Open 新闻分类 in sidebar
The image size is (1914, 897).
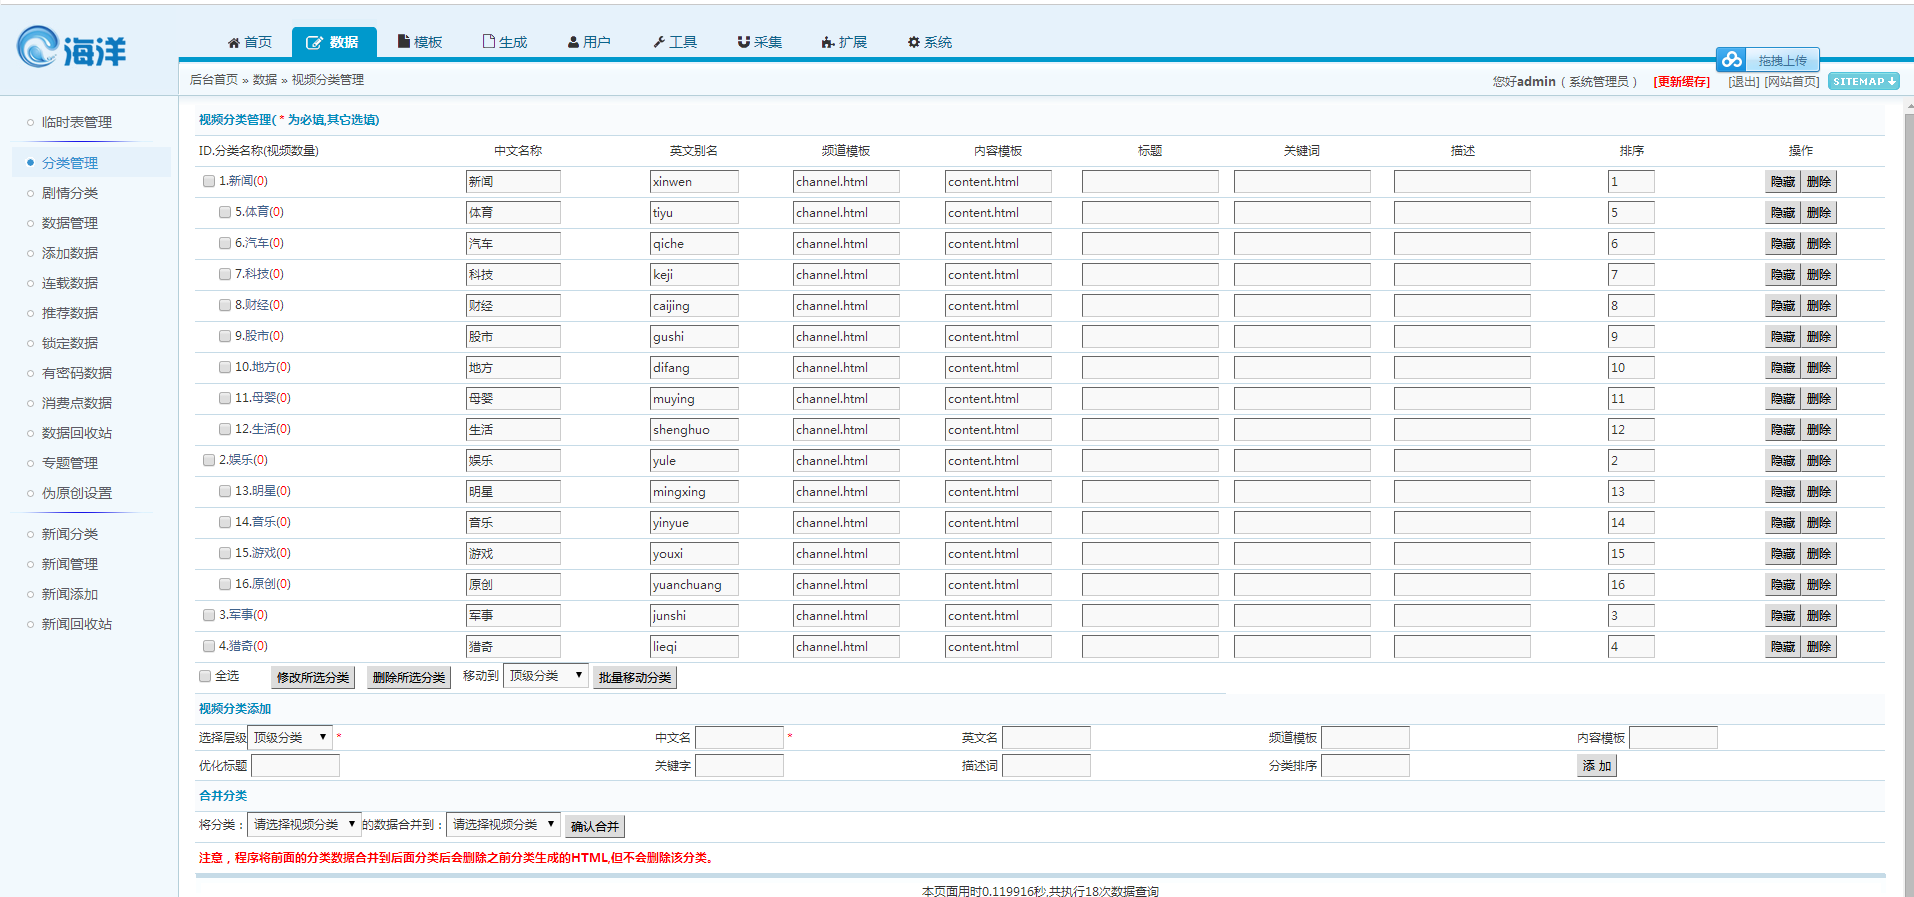pos(70,534)
